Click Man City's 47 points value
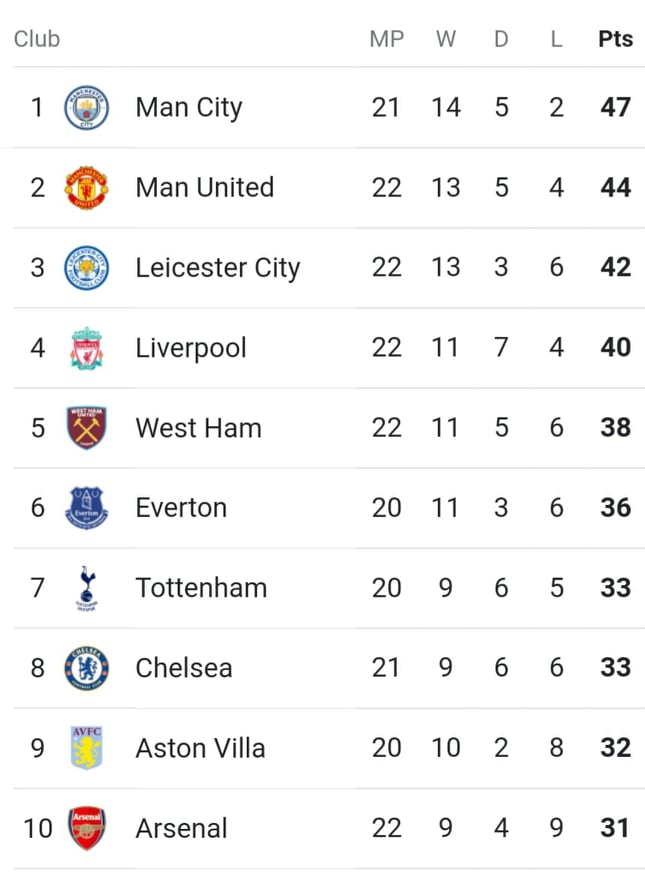This screenshot has height=876, width=645. pyautogui.click(x=615, y=107)
